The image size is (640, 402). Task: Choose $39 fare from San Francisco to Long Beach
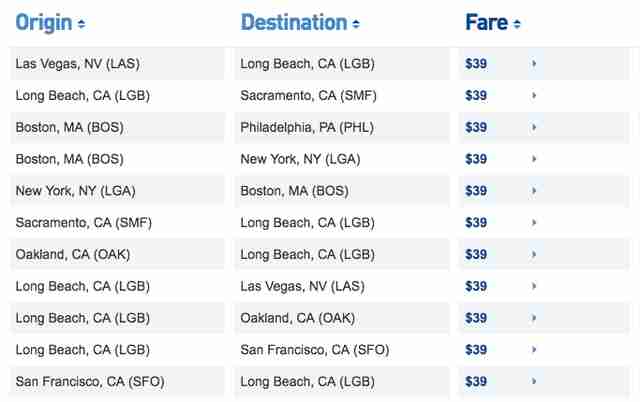tap(476, 382)
